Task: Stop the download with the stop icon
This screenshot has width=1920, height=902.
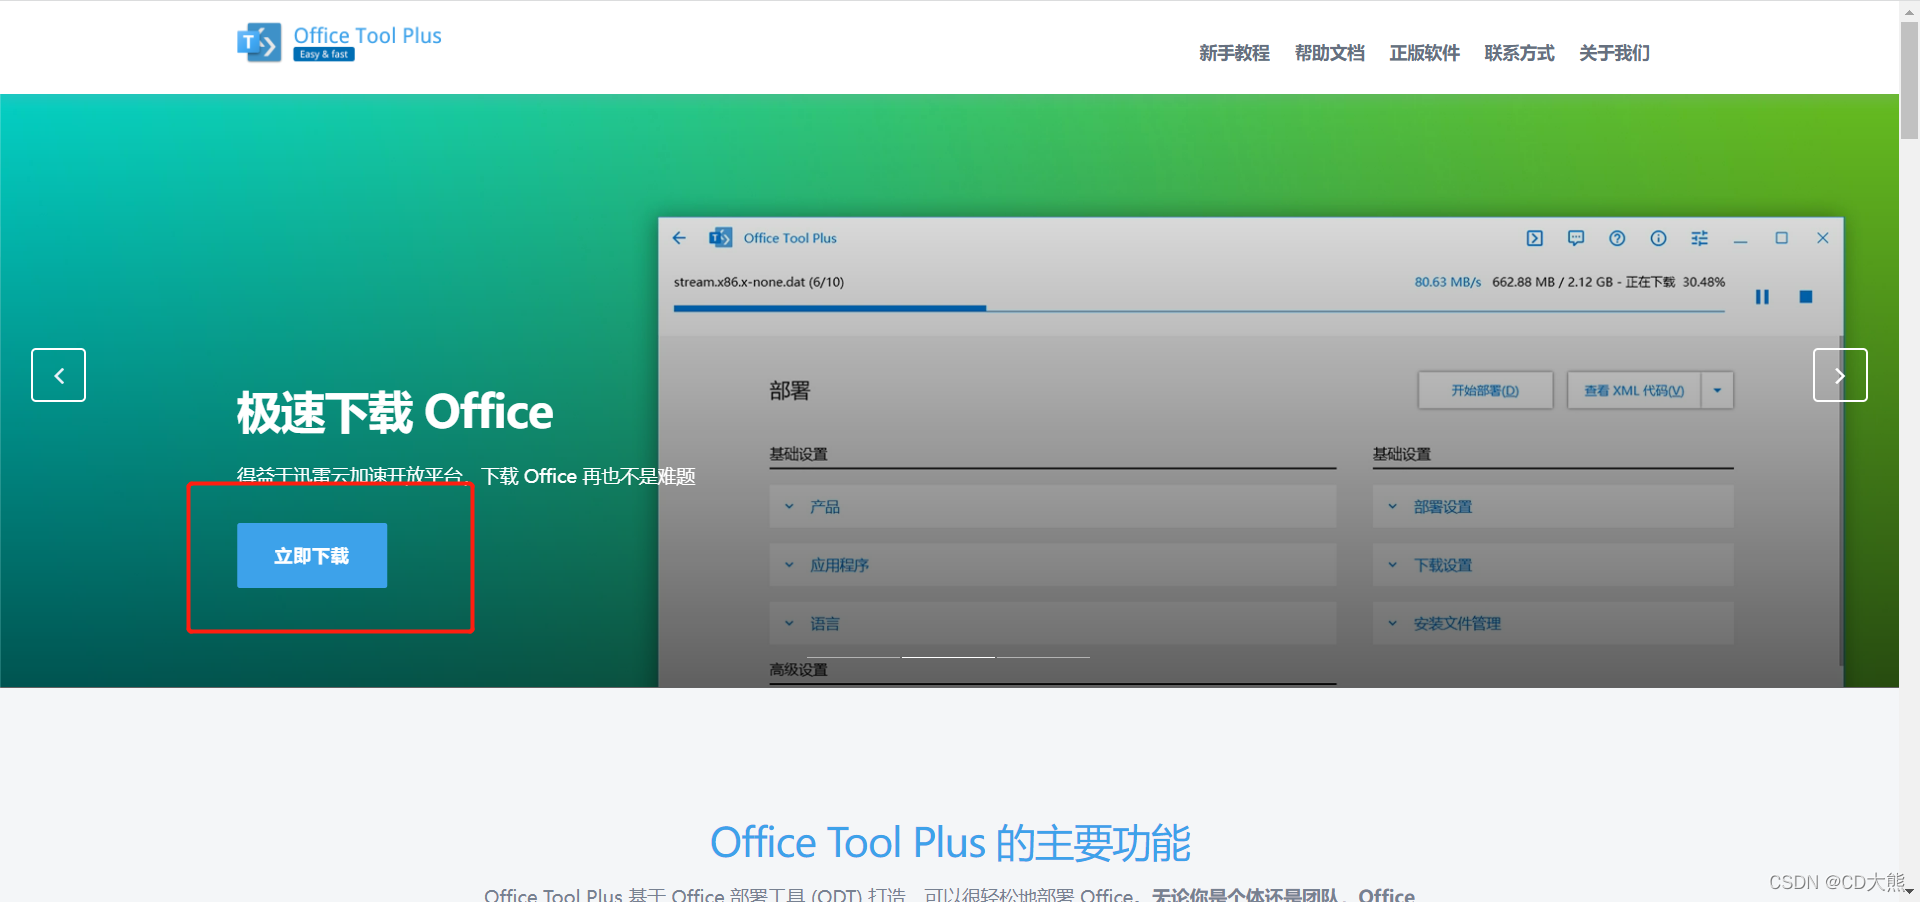Action: (1806, 297)
